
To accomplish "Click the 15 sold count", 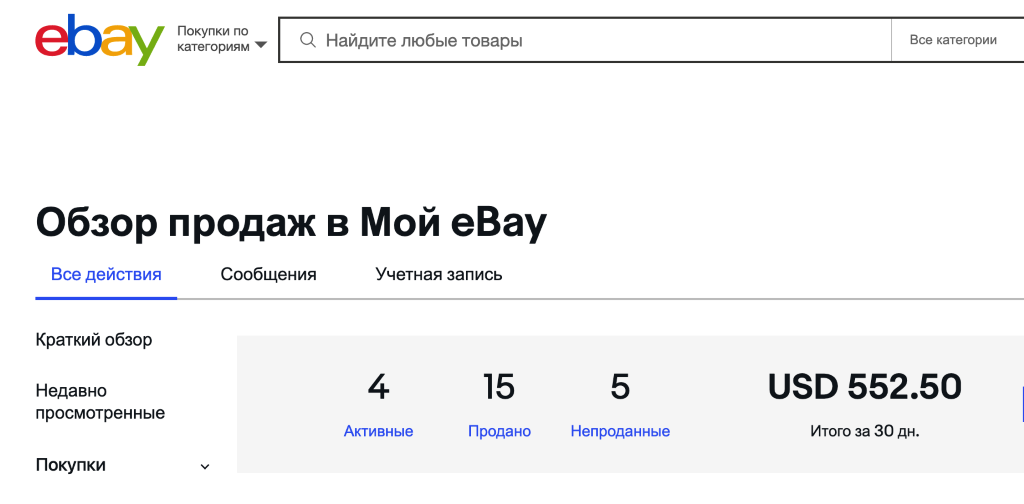I will point(499,386).
